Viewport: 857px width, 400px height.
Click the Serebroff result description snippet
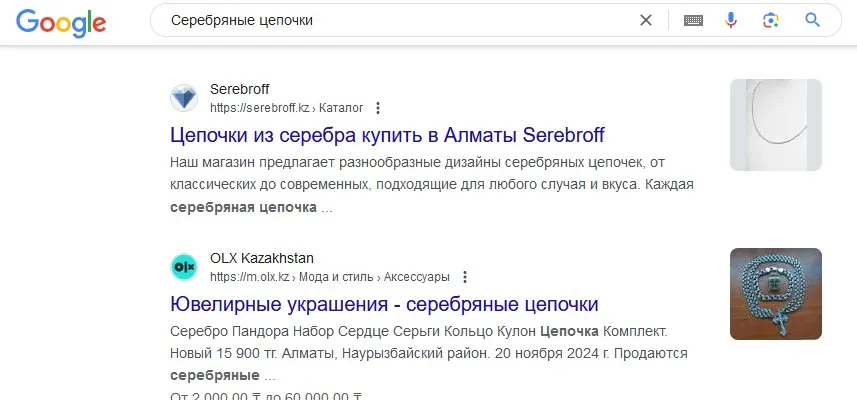432,185
